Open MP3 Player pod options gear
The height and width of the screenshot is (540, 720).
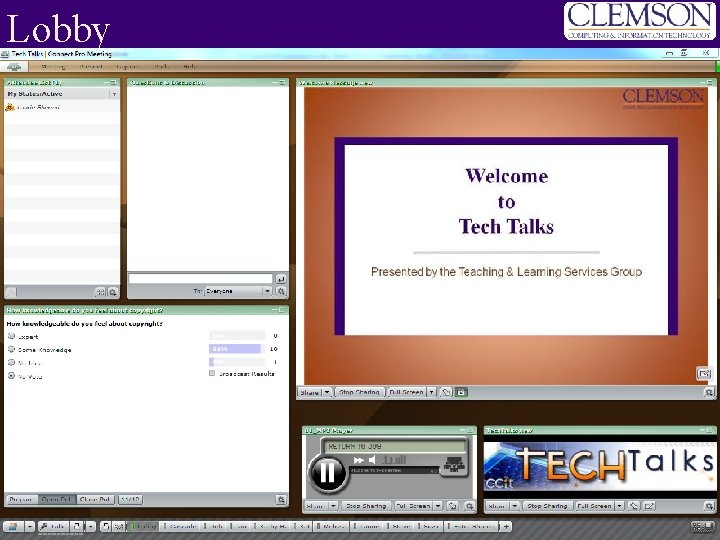pyautogui.click(x=469, y=506)
